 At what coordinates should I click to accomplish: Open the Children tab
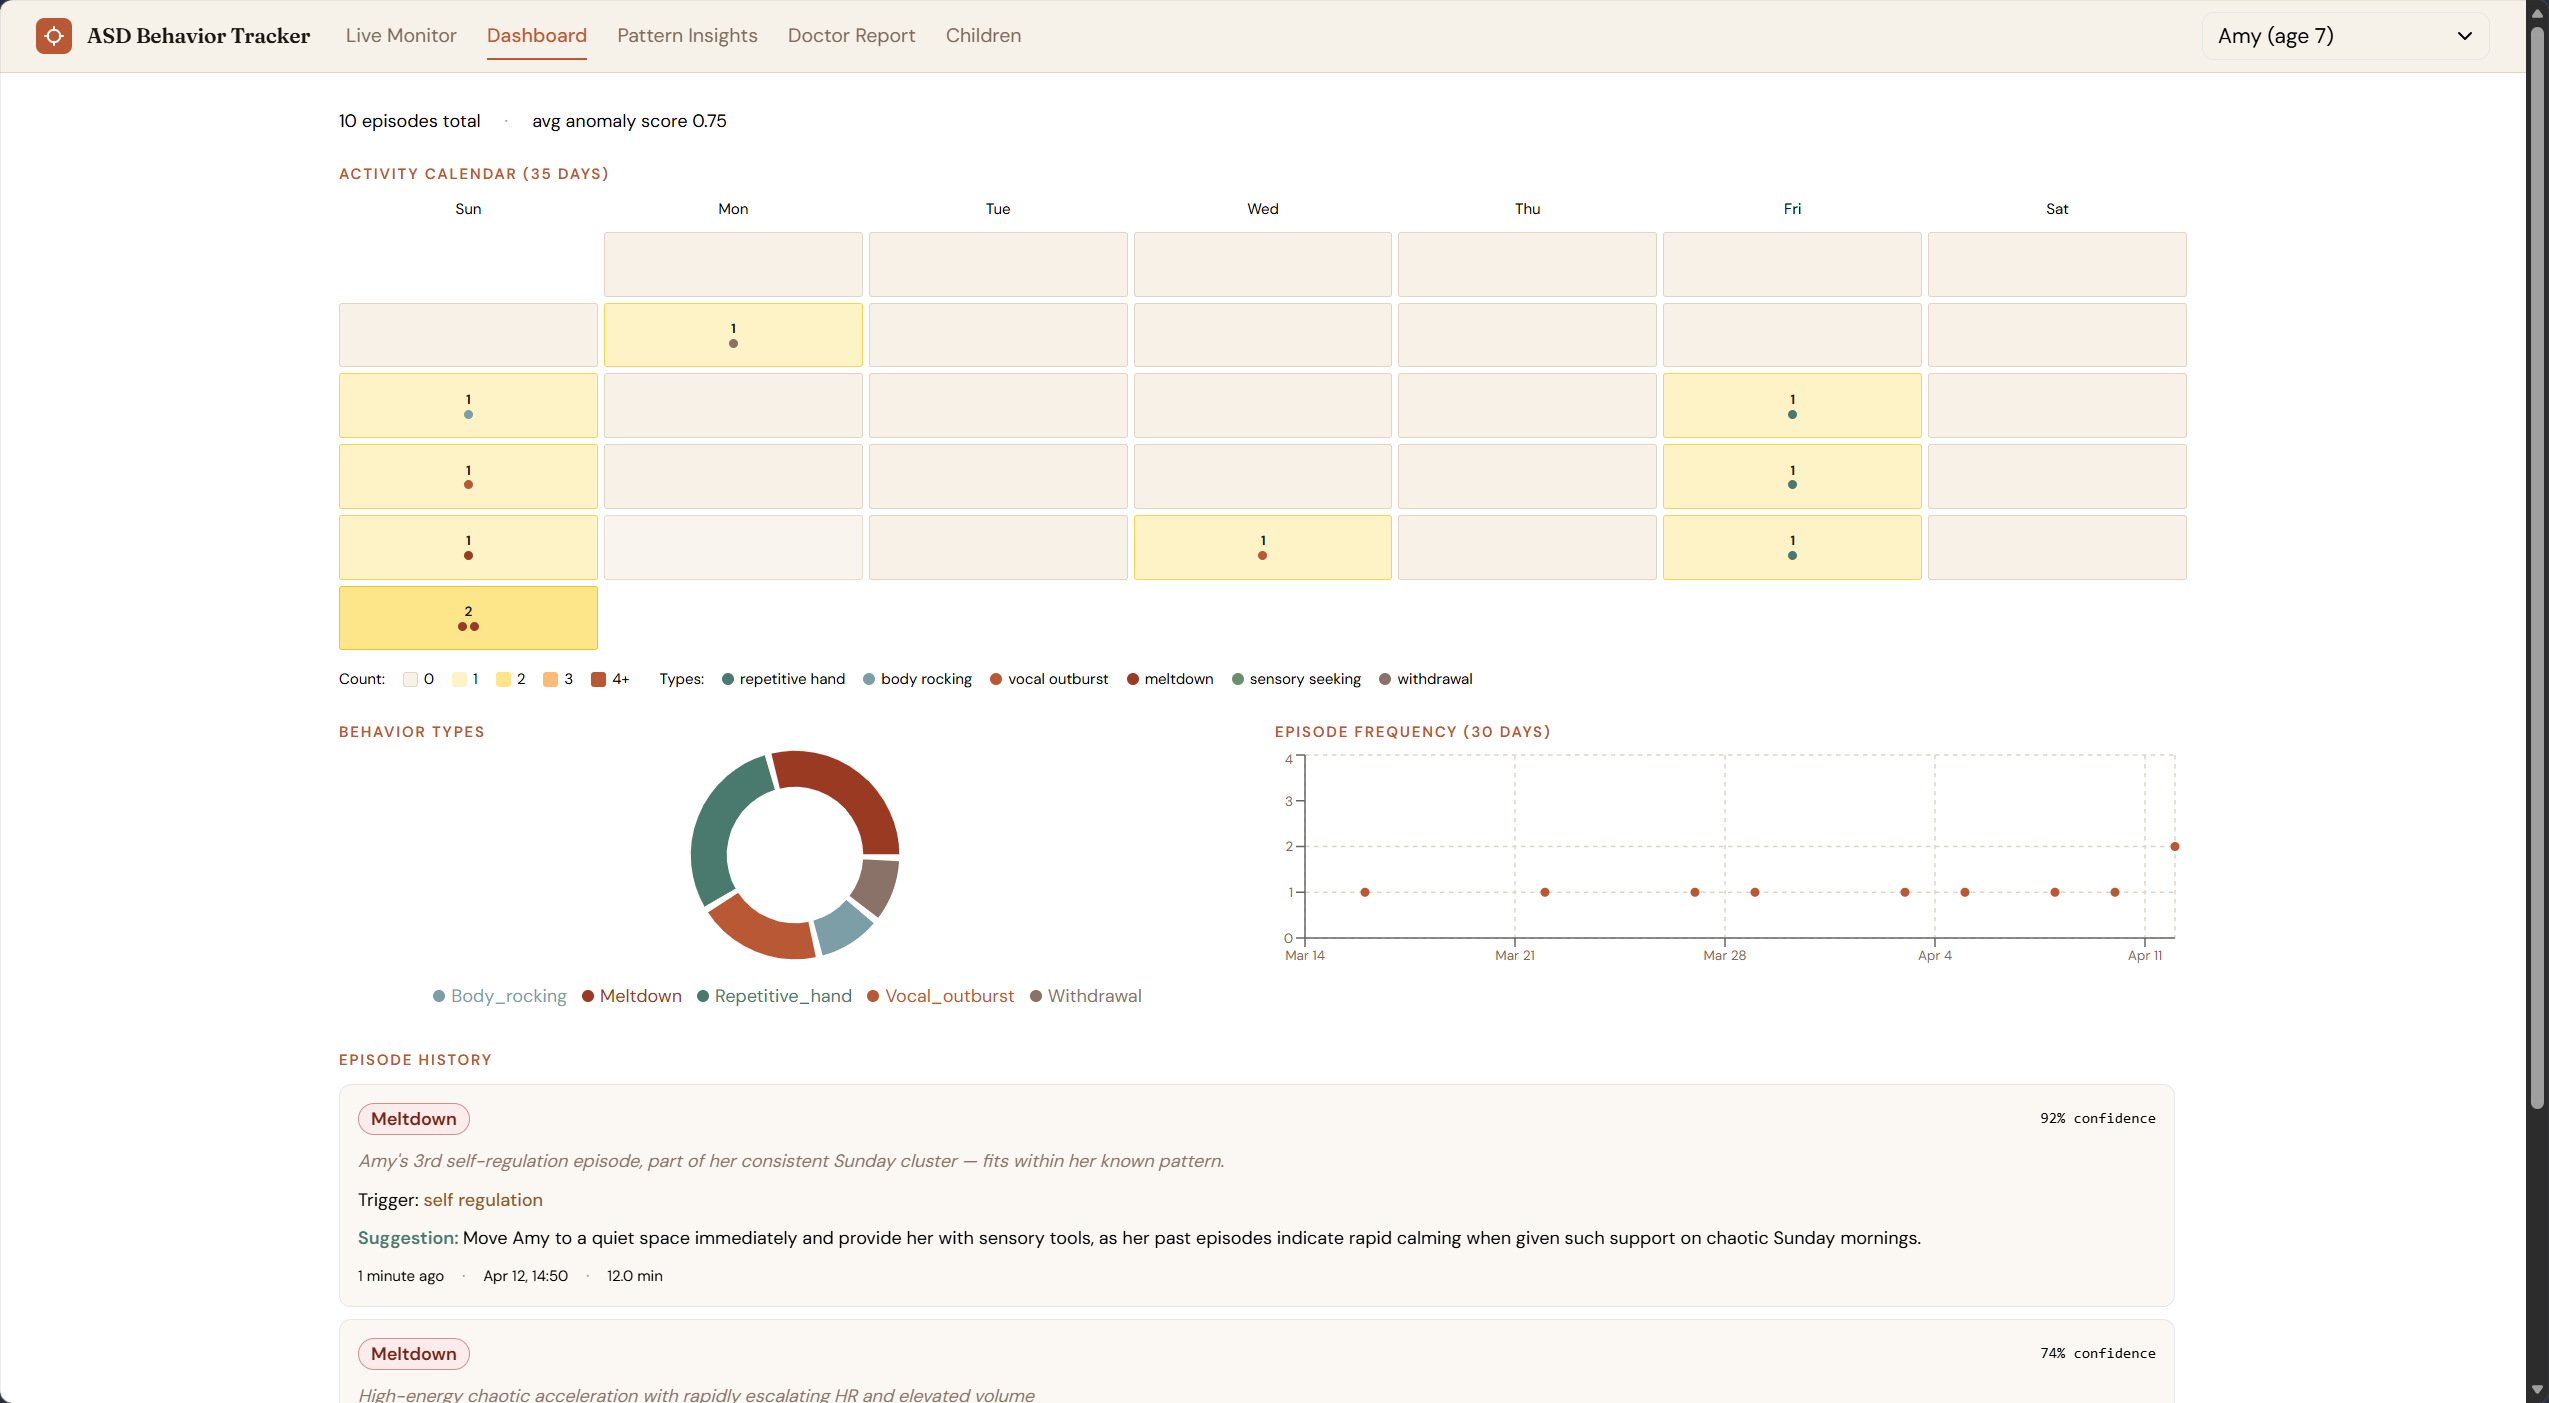pyautogui.click(x=983, y=36)
